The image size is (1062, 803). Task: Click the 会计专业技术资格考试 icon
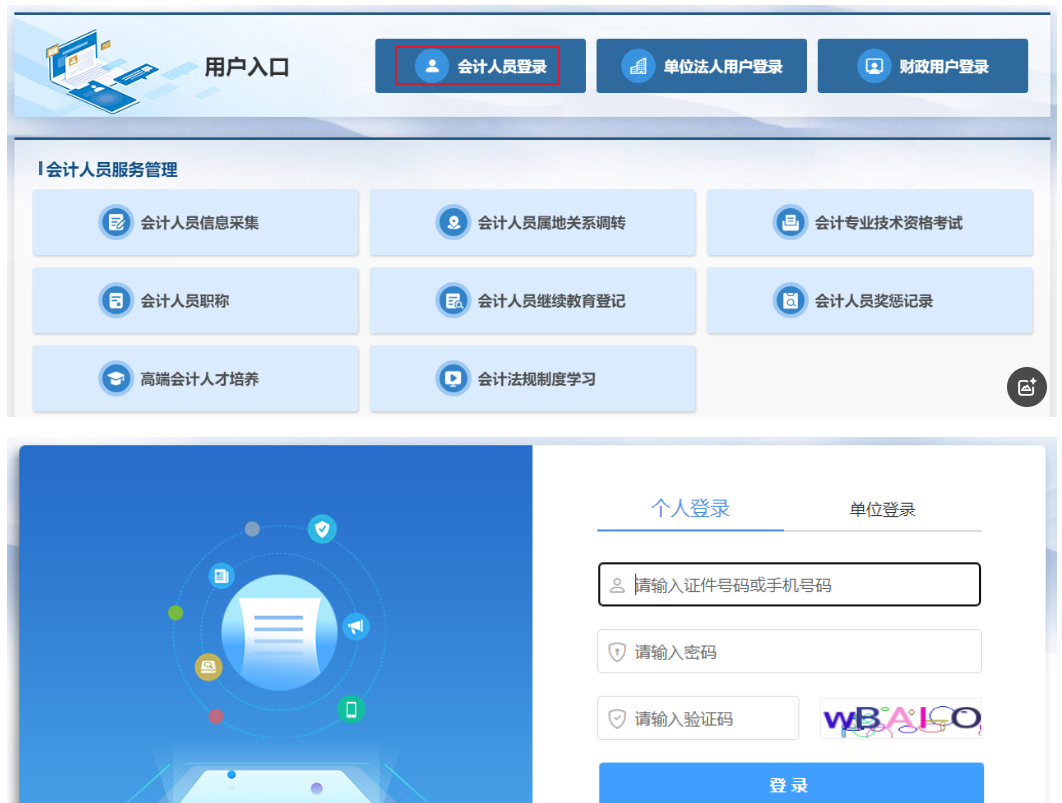(789, 222)
